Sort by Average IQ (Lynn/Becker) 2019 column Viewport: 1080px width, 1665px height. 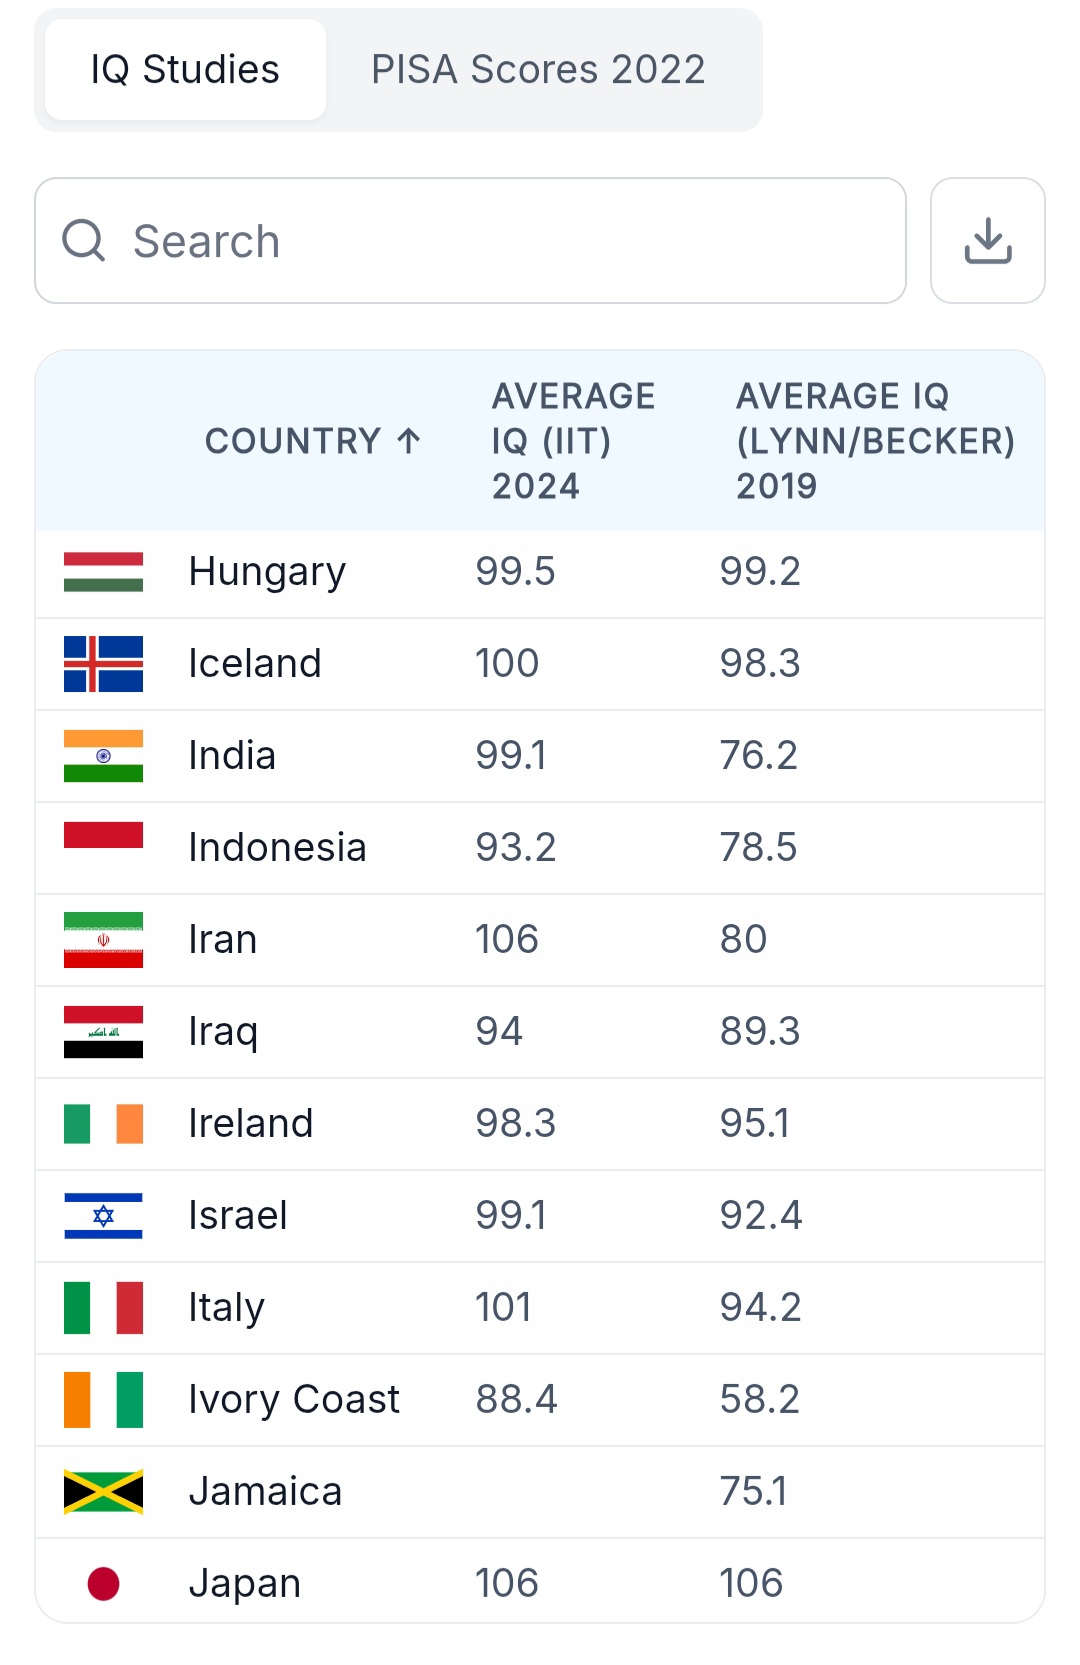point(875,441)
